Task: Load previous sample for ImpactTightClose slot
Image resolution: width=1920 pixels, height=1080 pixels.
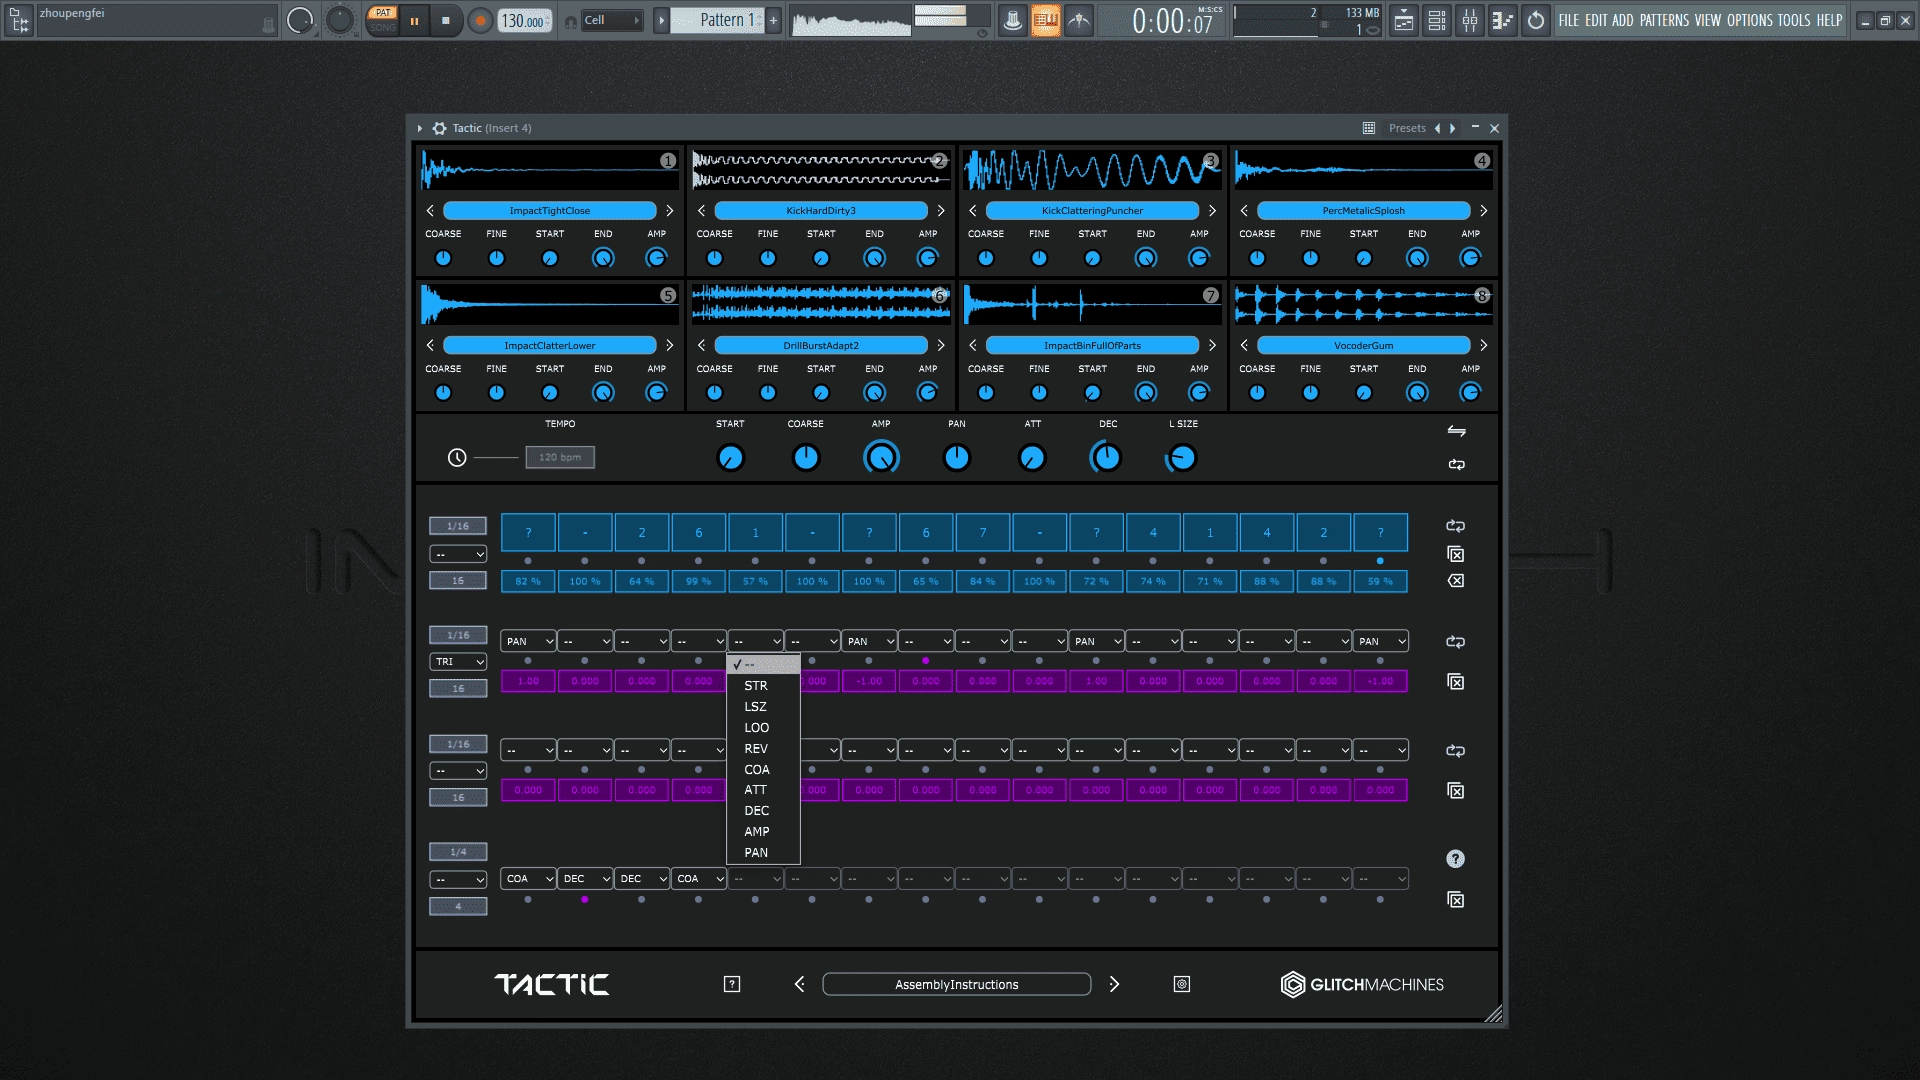Action: [x=430, y=210]
